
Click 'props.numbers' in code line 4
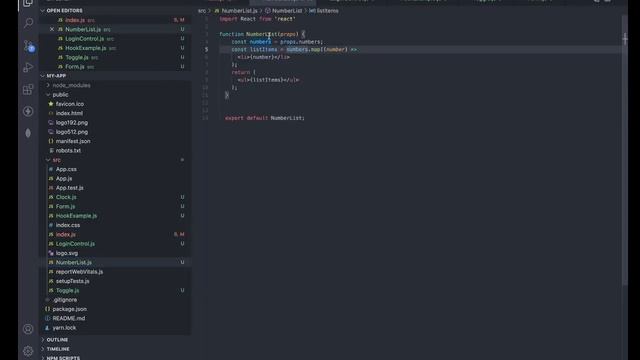(301, 42)
